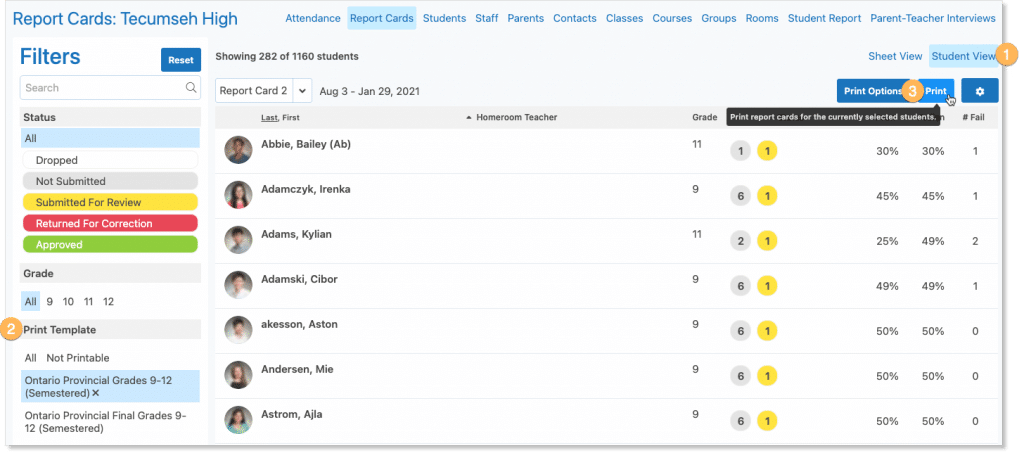Click the filter Search field
This screenshot has width=1024, height=453.
point(110,87)
